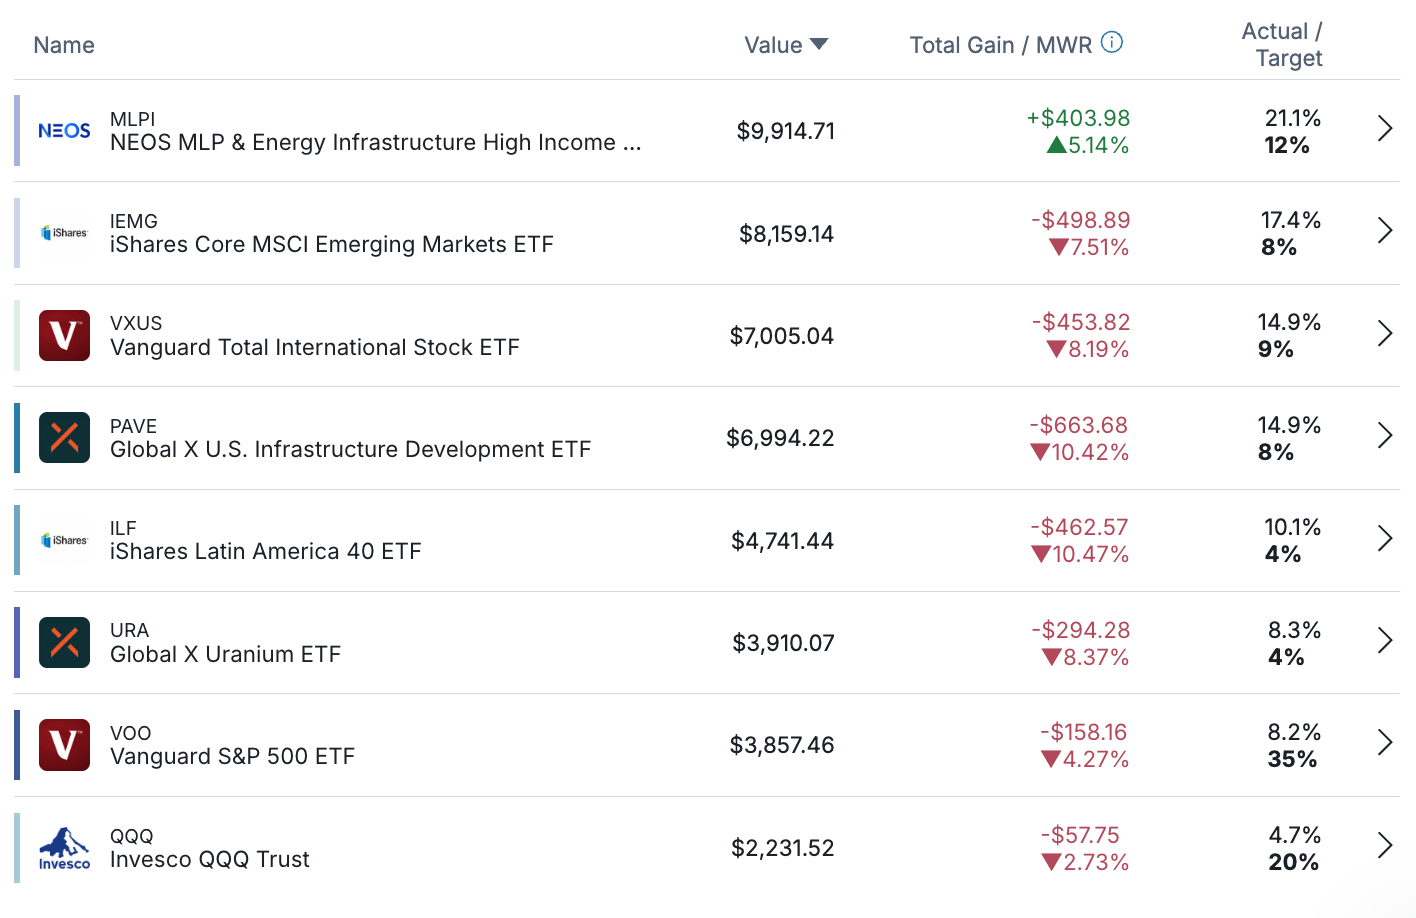The image size is (1416, 918).
Task: Click the Global X logo for PAVE
Action: tap(64, 438)
